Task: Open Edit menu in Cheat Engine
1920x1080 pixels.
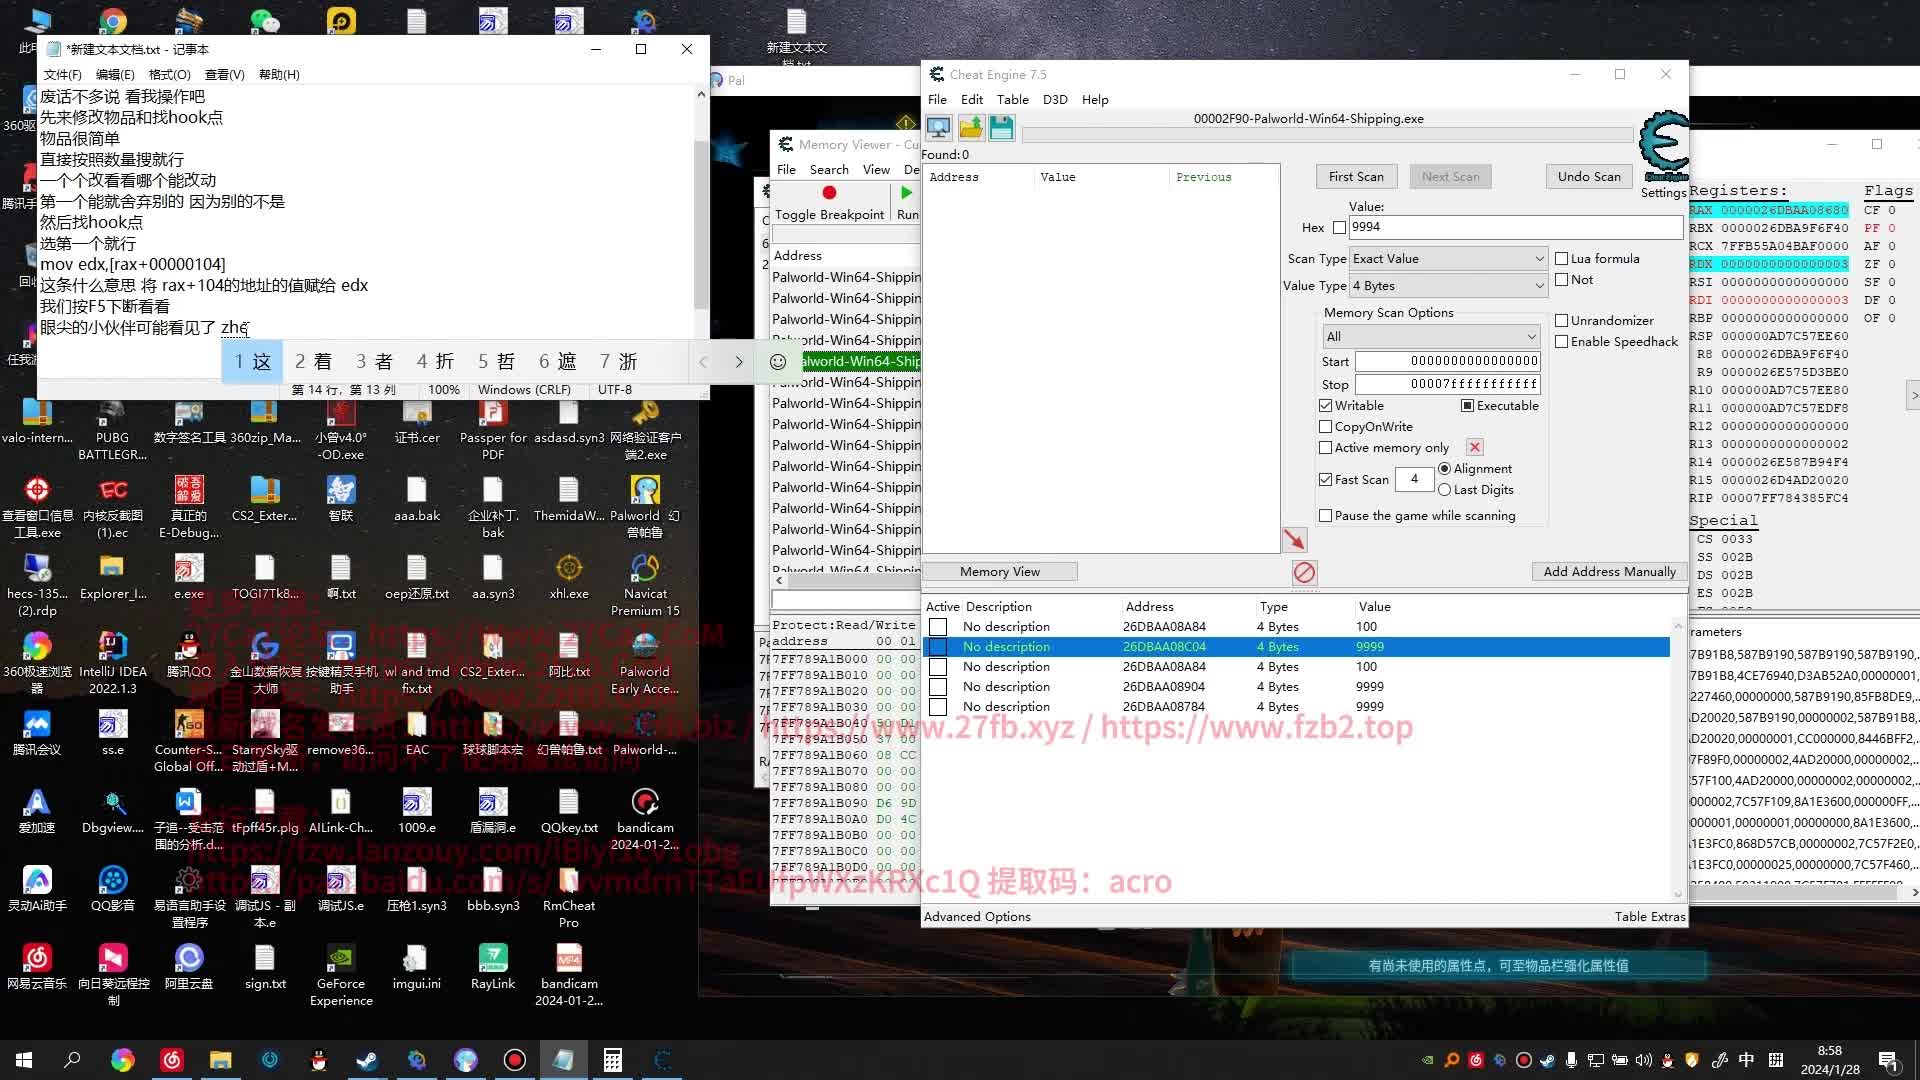Action: (x=971, y=99)
